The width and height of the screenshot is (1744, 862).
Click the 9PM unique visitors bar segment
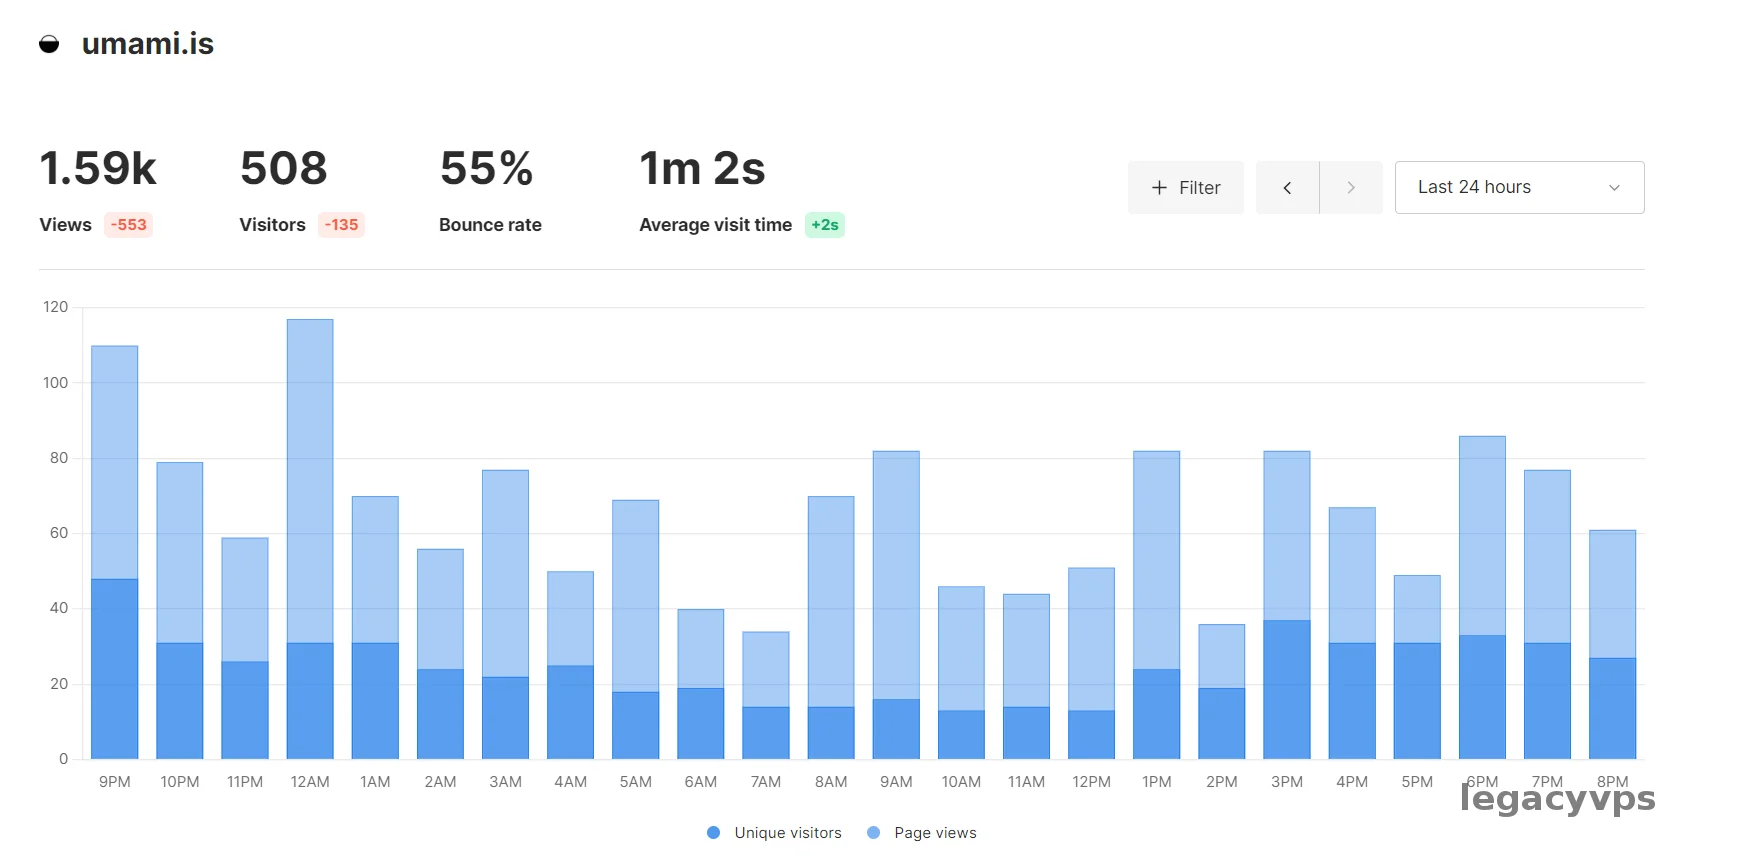click(x=115, y=668)
